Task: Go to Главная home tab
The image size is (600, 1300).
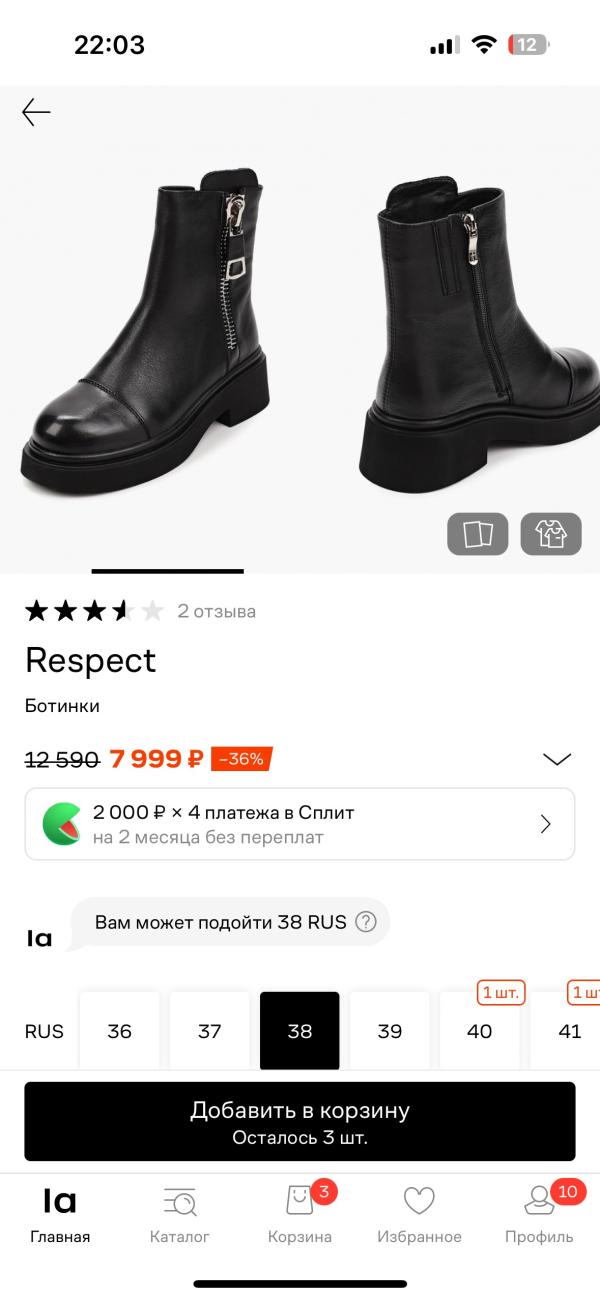Action: tap(60, 1213)
